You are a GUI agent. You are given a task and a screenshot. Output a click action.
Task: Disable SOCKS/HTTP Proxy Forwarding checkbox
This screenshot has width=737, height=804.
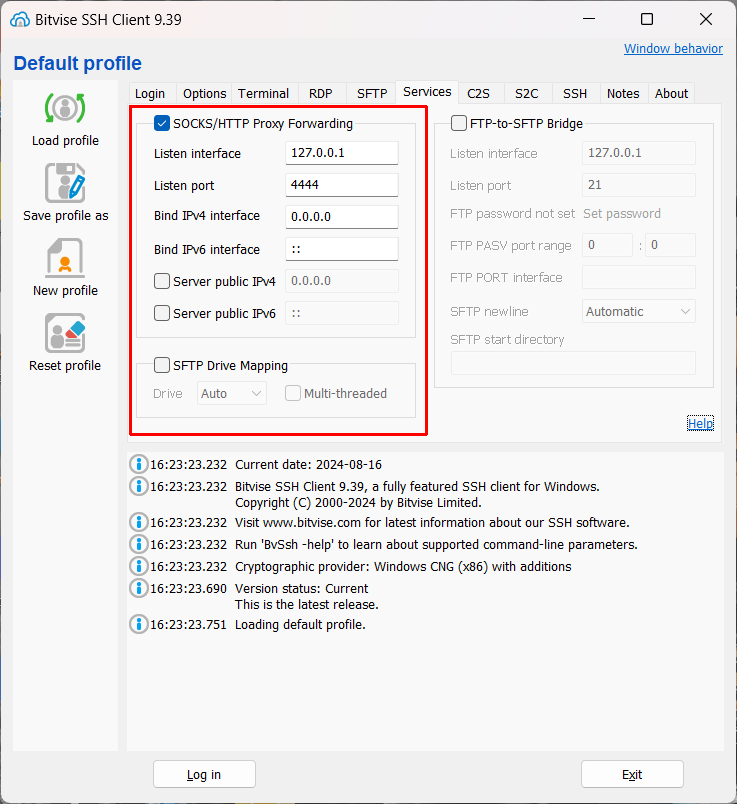click(x=162, y=124)
